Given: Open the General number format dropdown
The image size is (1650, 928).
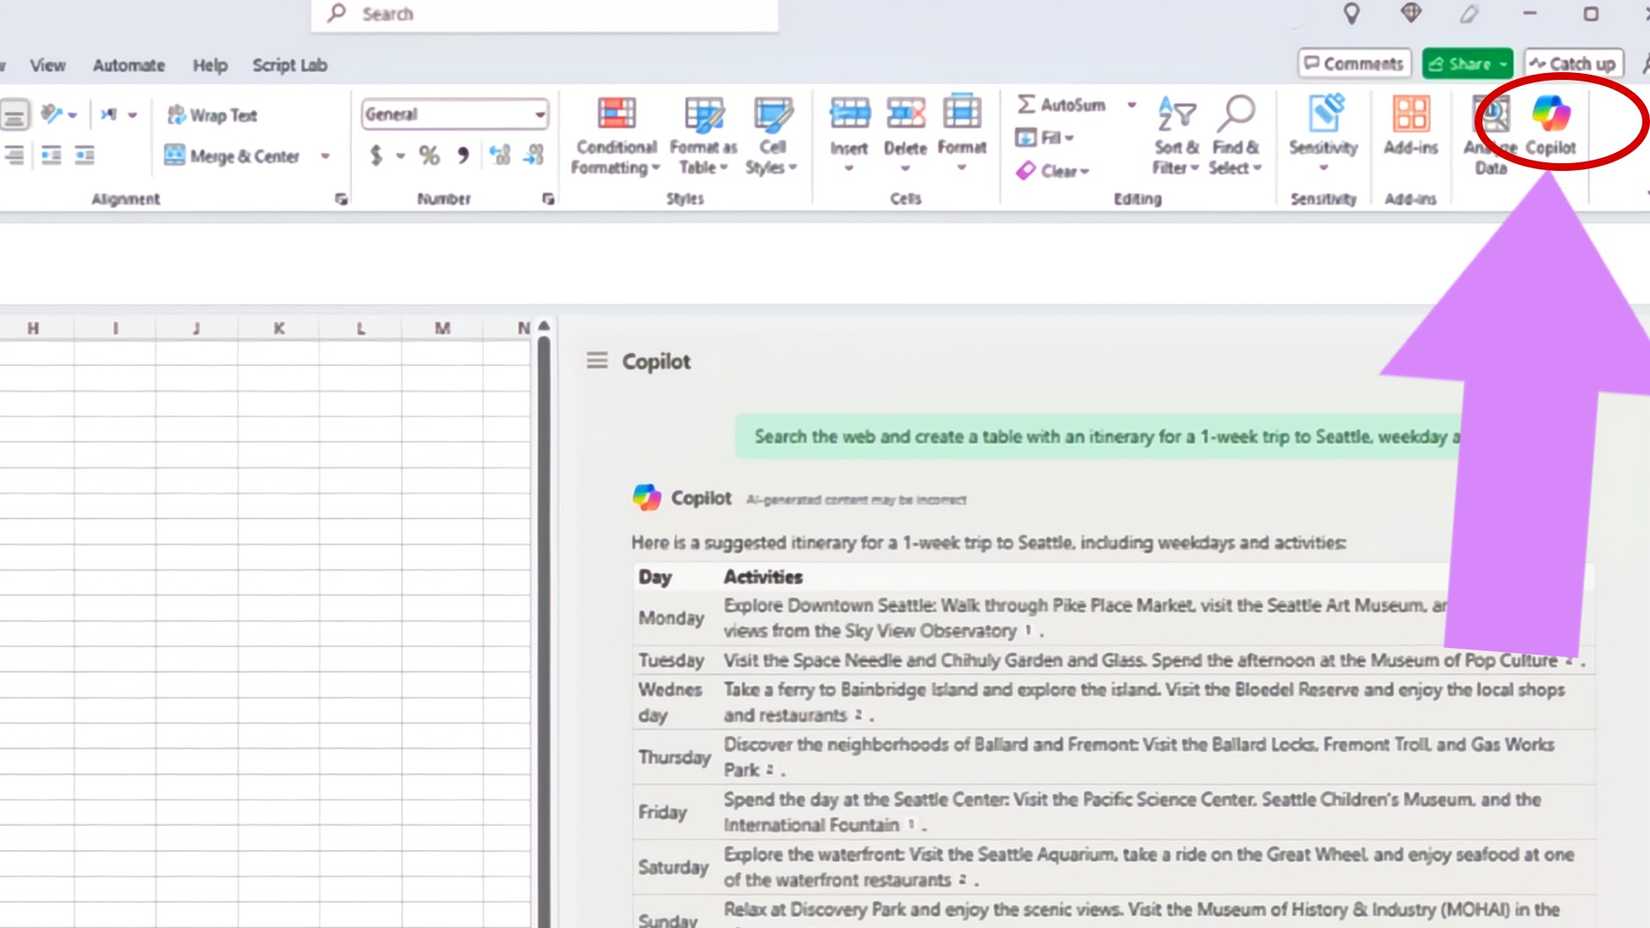Looking at the screenshot, I should coord(540,113).
